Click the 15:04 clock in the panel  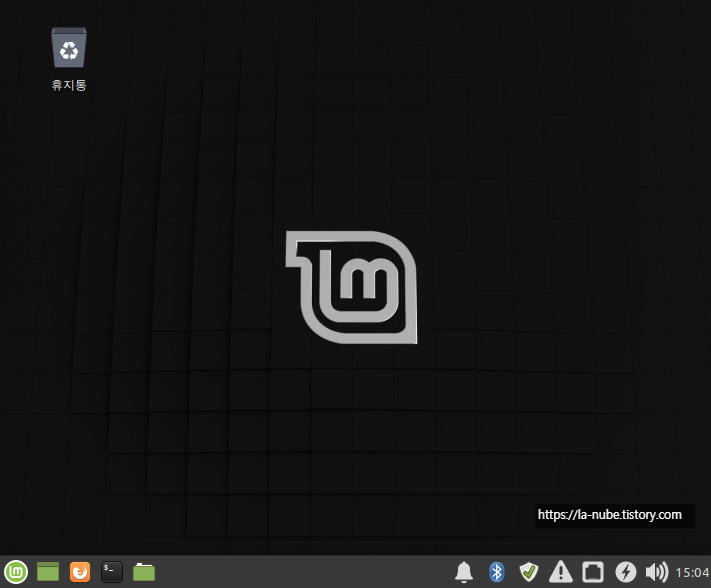tap(692, 573)
